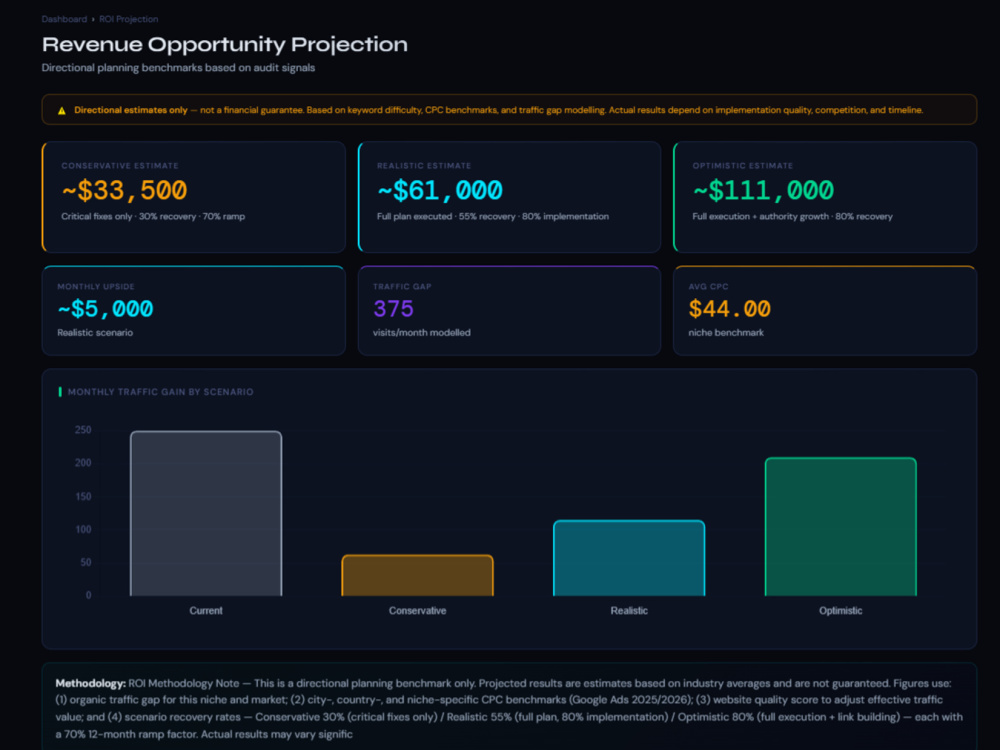Screen dimensions: 1000x750
Task: Click the 'Optimistic' x-axis label
Action: pos(841,611)
